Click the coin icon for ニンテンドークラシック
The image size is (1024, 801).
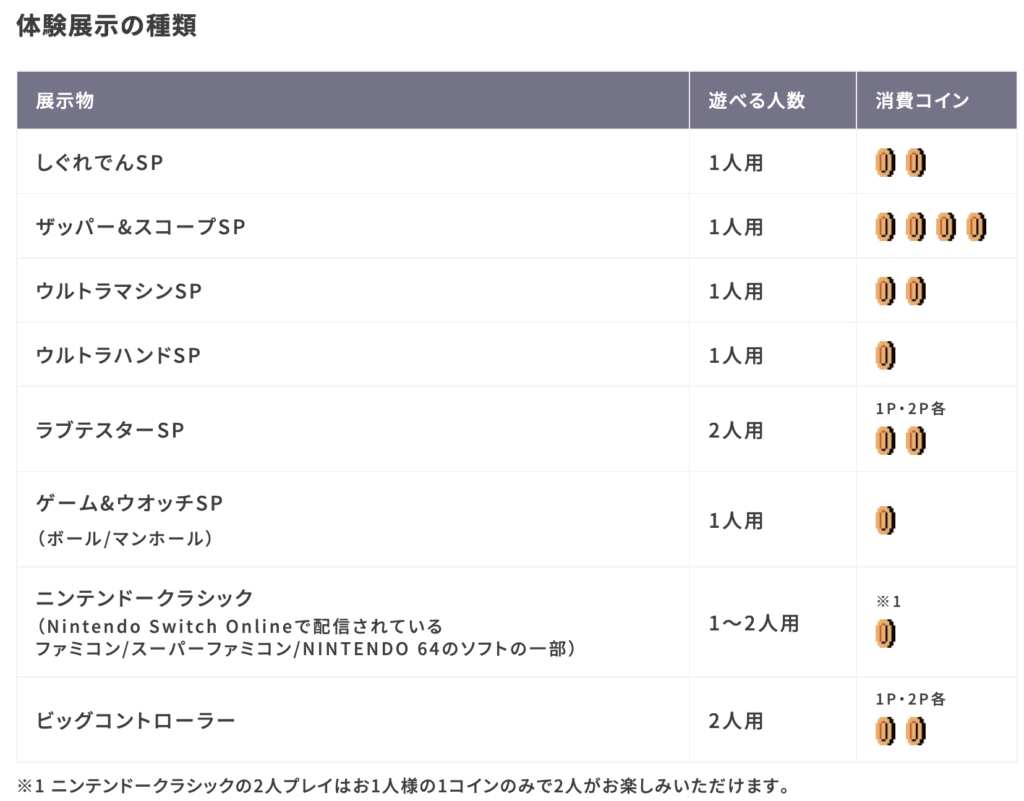885,633
